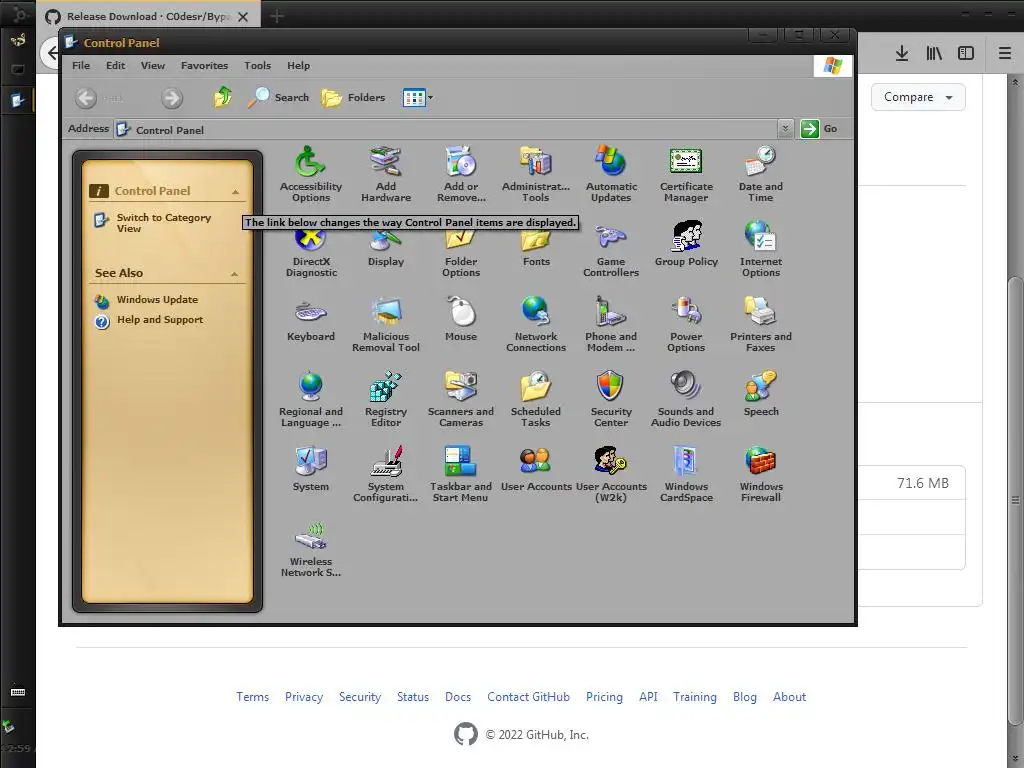This screenshot has width=1024, height=768.
Task: Open Registry Editor
Action: pos(386,400)
